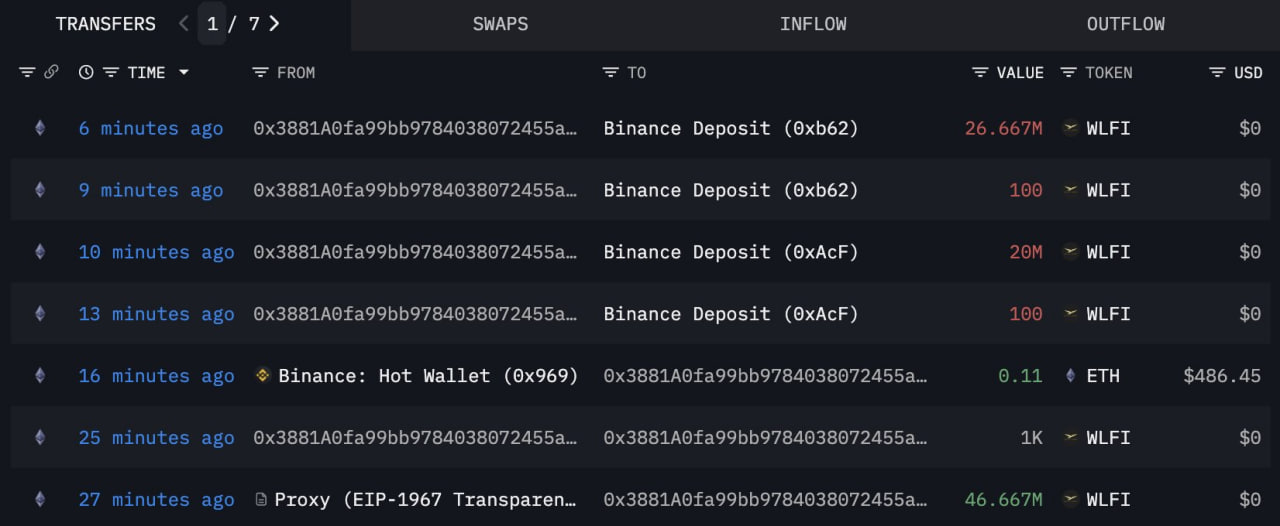Click the clock icon beside TIME
The height and width of the screenshot is (526, 1280).
point(86,72)
